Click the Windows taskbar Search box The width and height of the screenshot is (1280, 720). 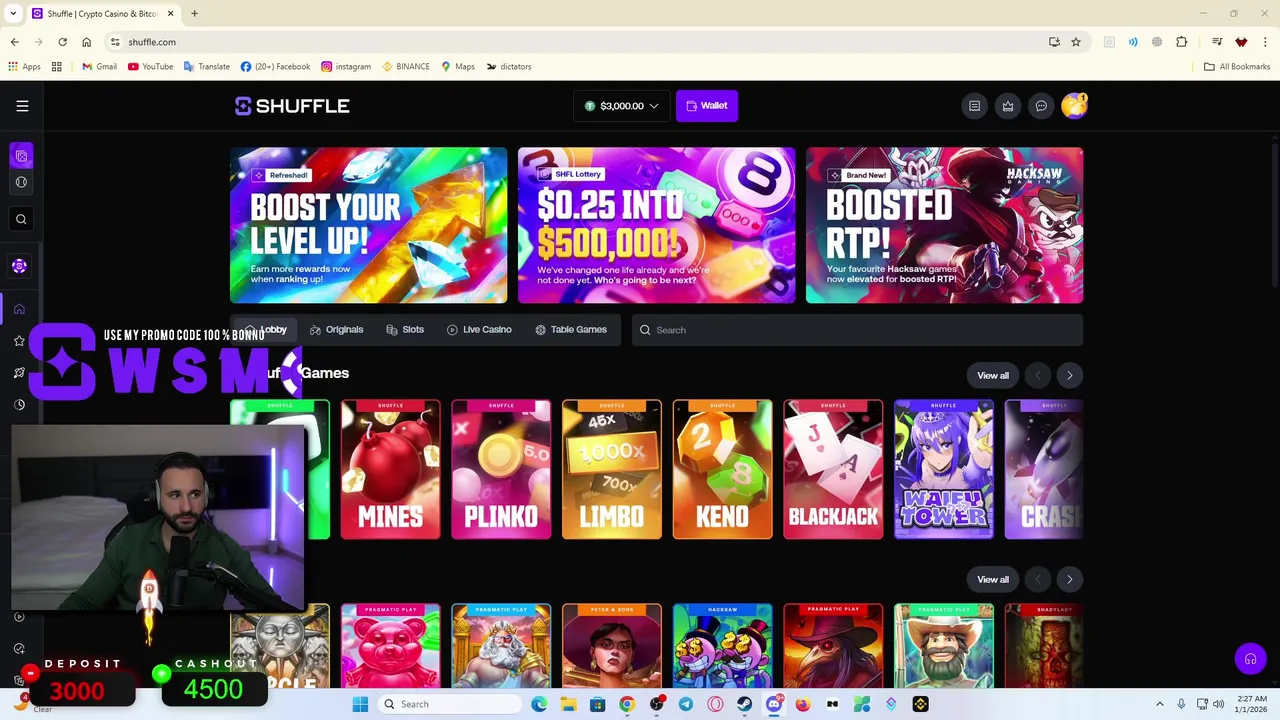coord(450,704)
